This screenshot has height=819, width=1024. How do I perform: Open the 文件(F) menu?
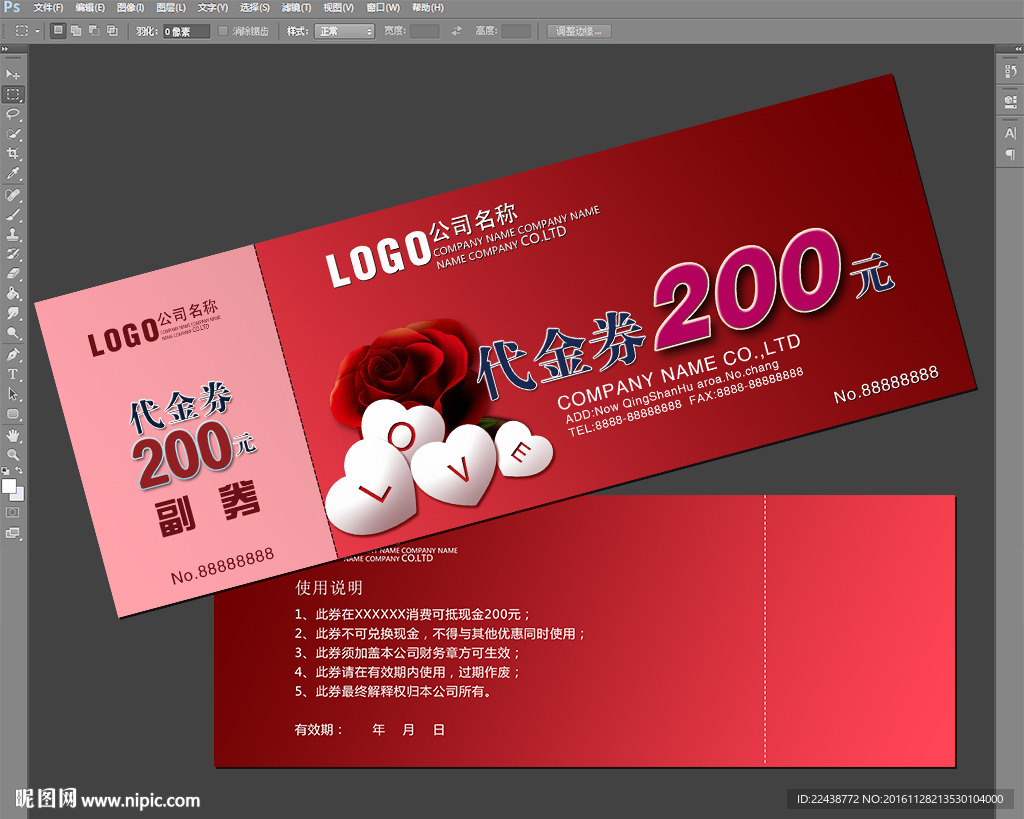48,8
